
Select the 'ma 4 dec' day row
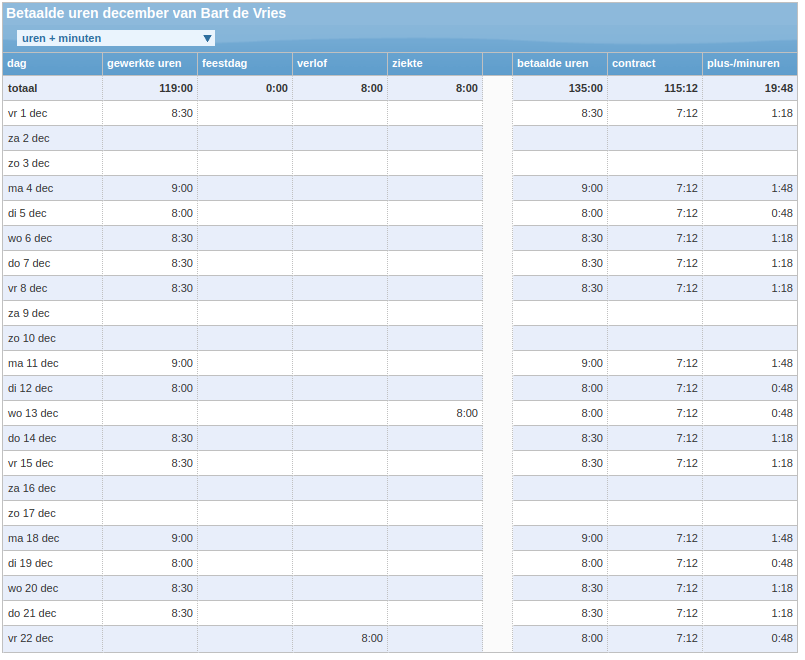pyautogui.click(x=30, y=188)
